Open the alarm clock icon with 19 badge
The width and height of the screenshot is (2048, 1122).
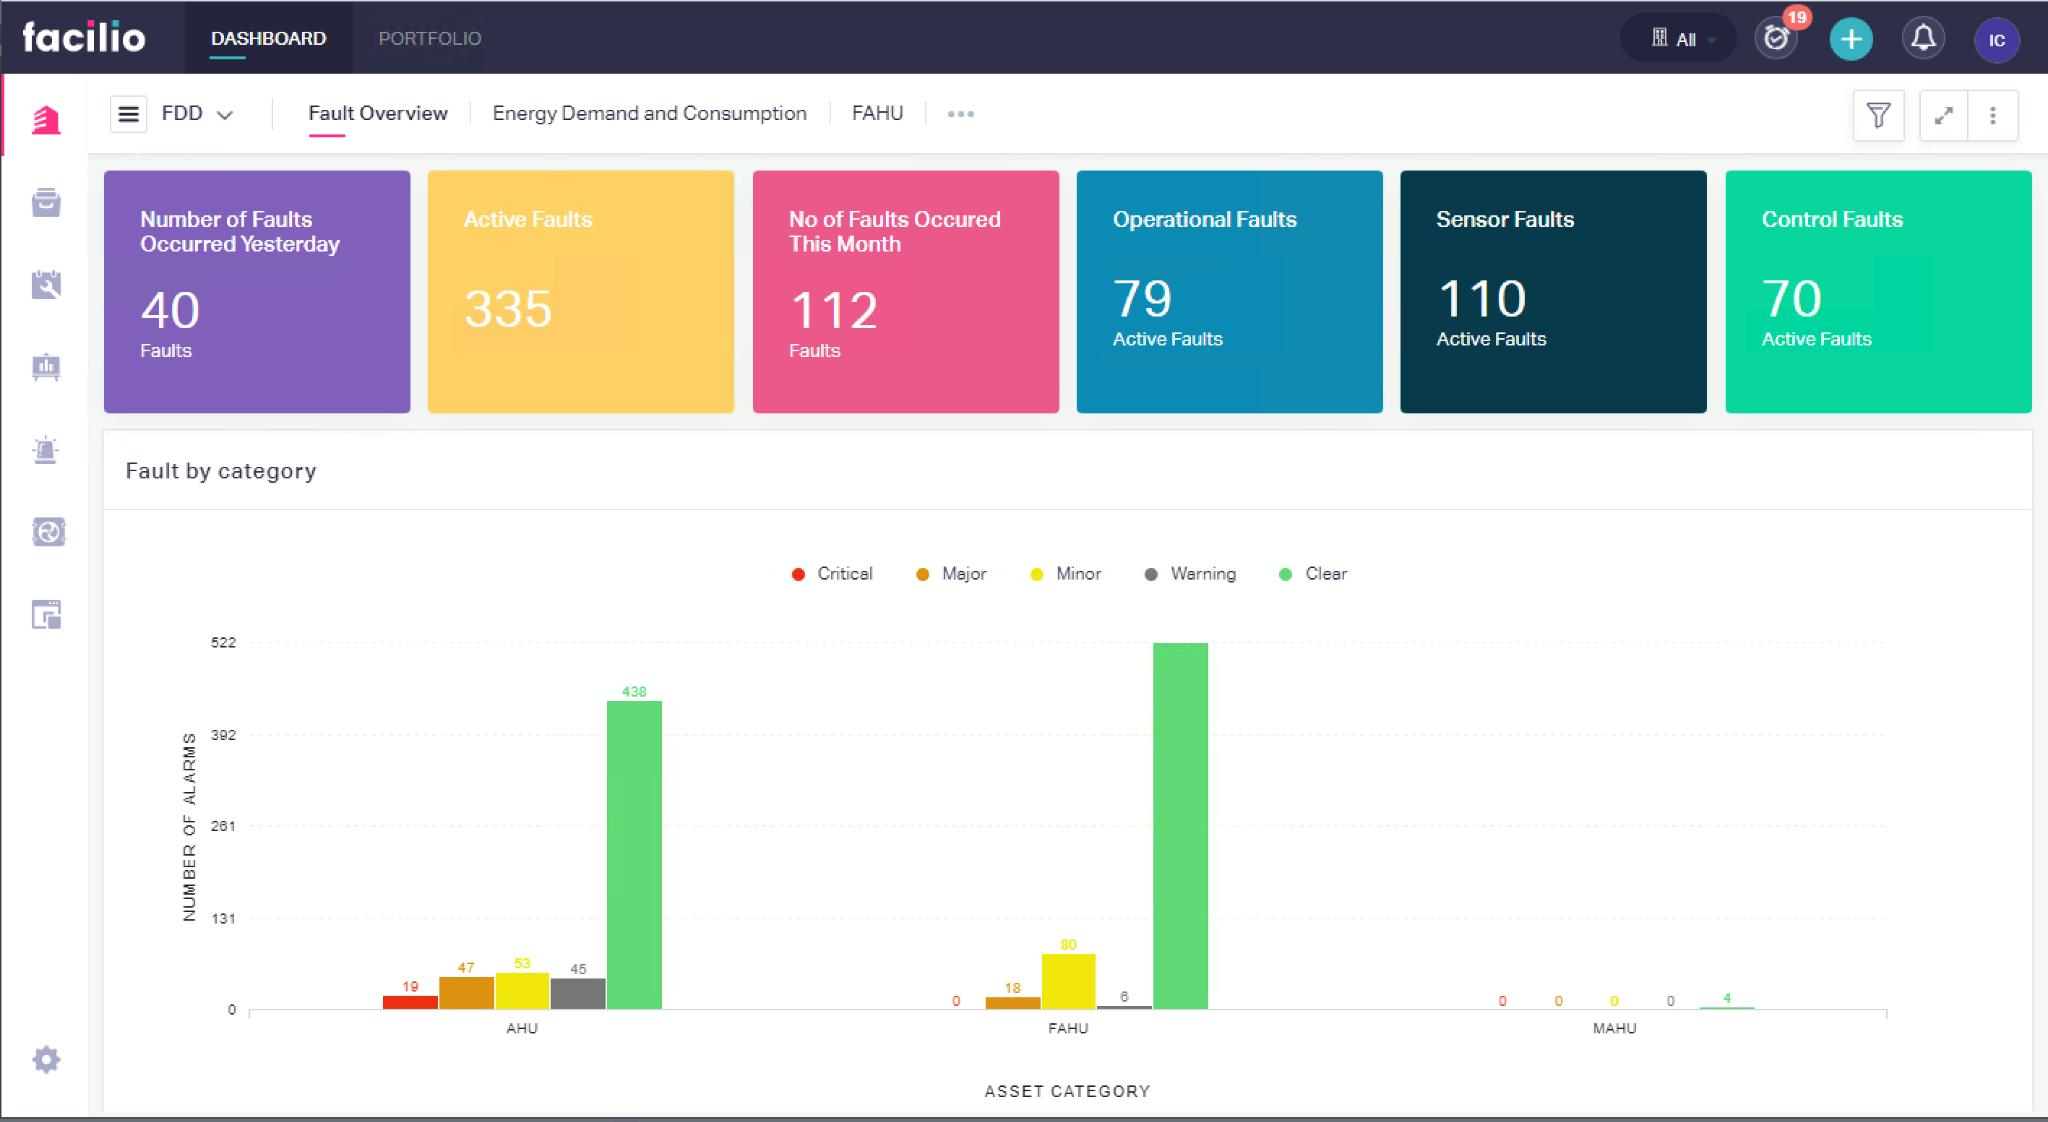[x=1776, y=39]
